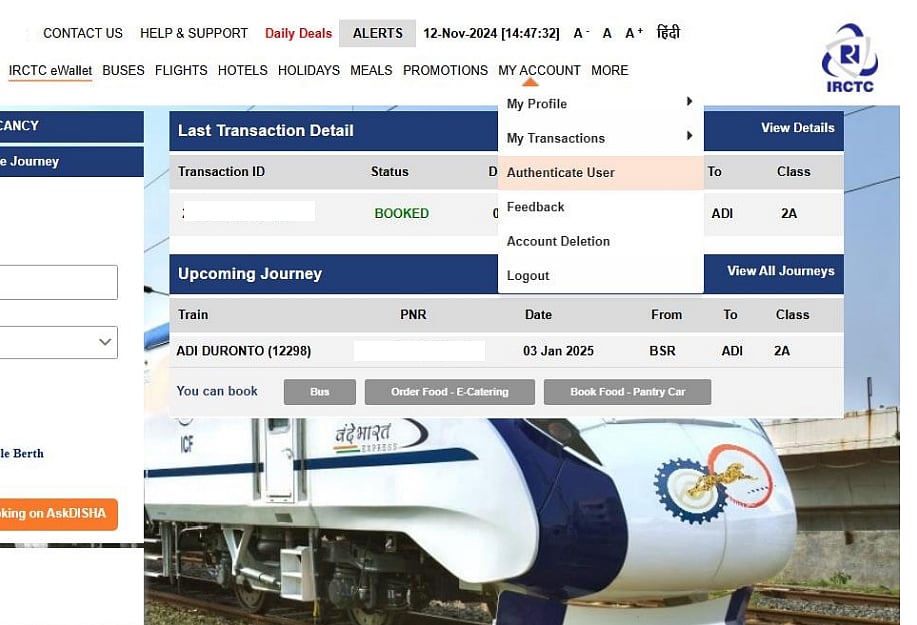Click Order Food - E-Catering button
This screenshot has width=917, height=625.
tap(449, 392)
